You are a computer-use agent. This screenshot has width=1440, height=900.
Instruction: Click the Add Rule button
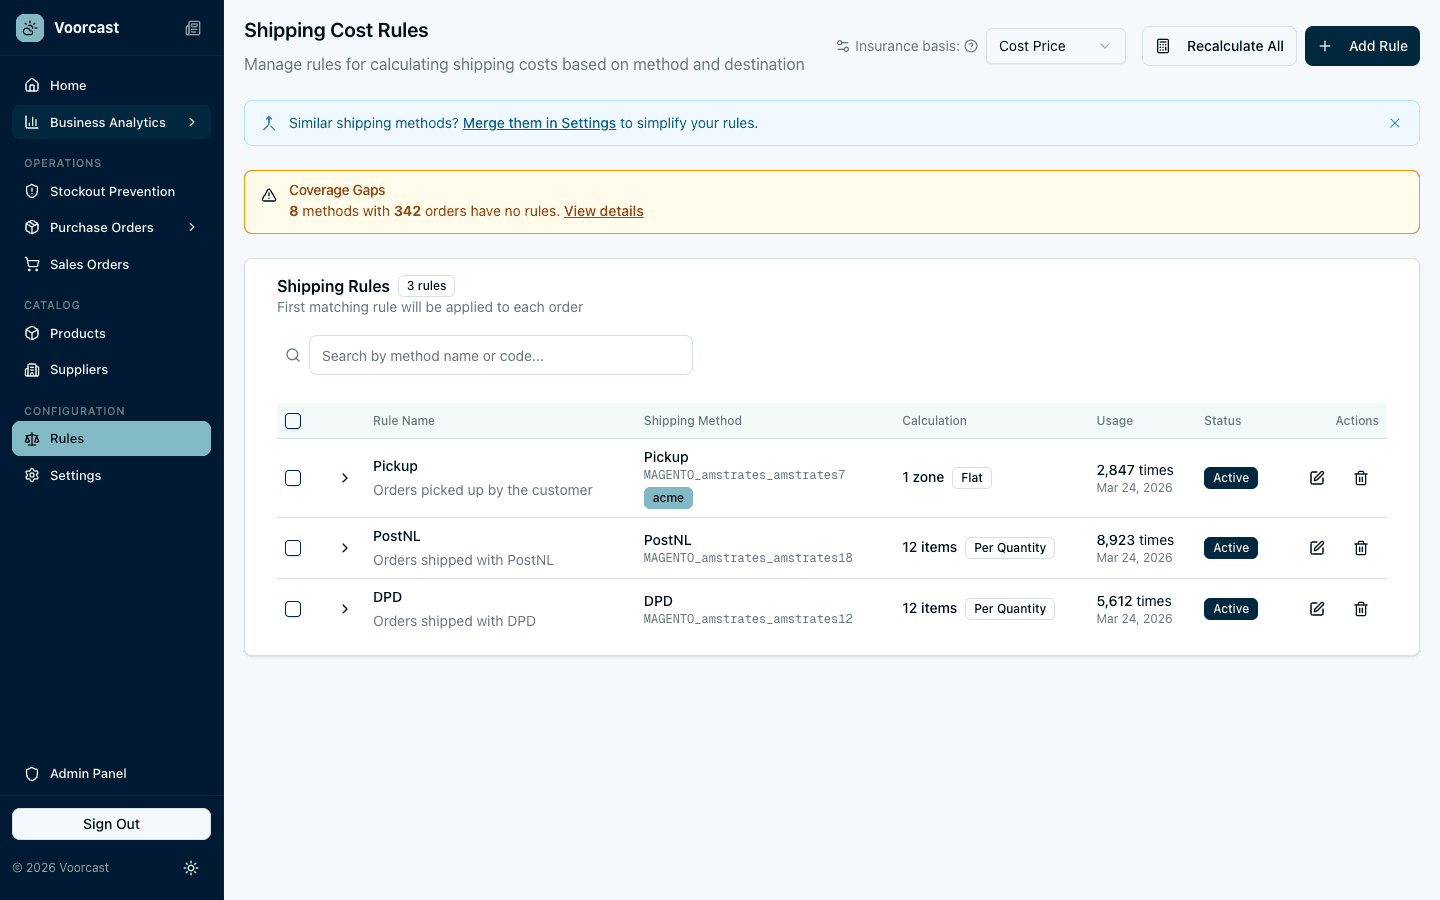1362,46
